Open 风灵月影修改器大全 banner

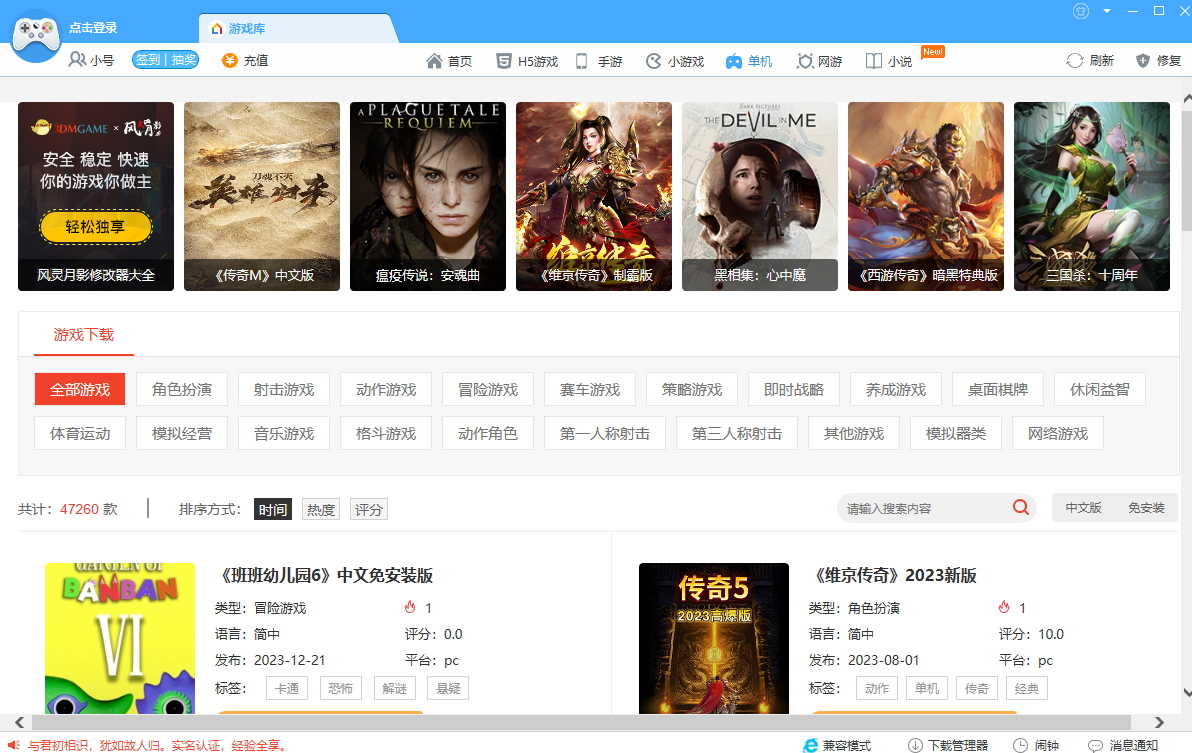click(x=96, y=196)
